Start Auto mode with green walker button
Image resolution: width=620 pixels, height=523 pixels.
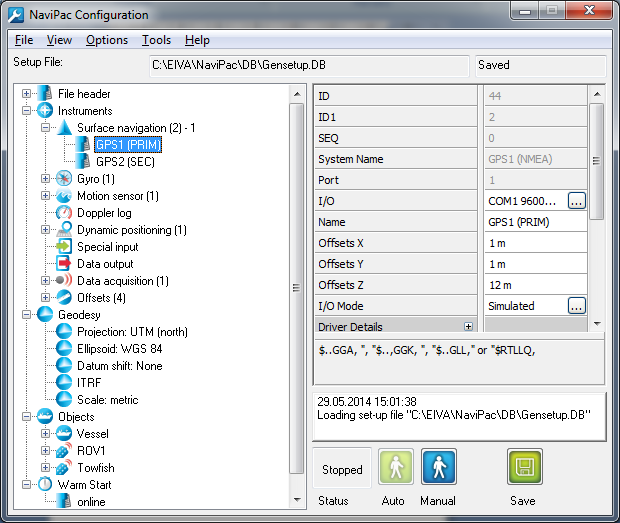396,466
